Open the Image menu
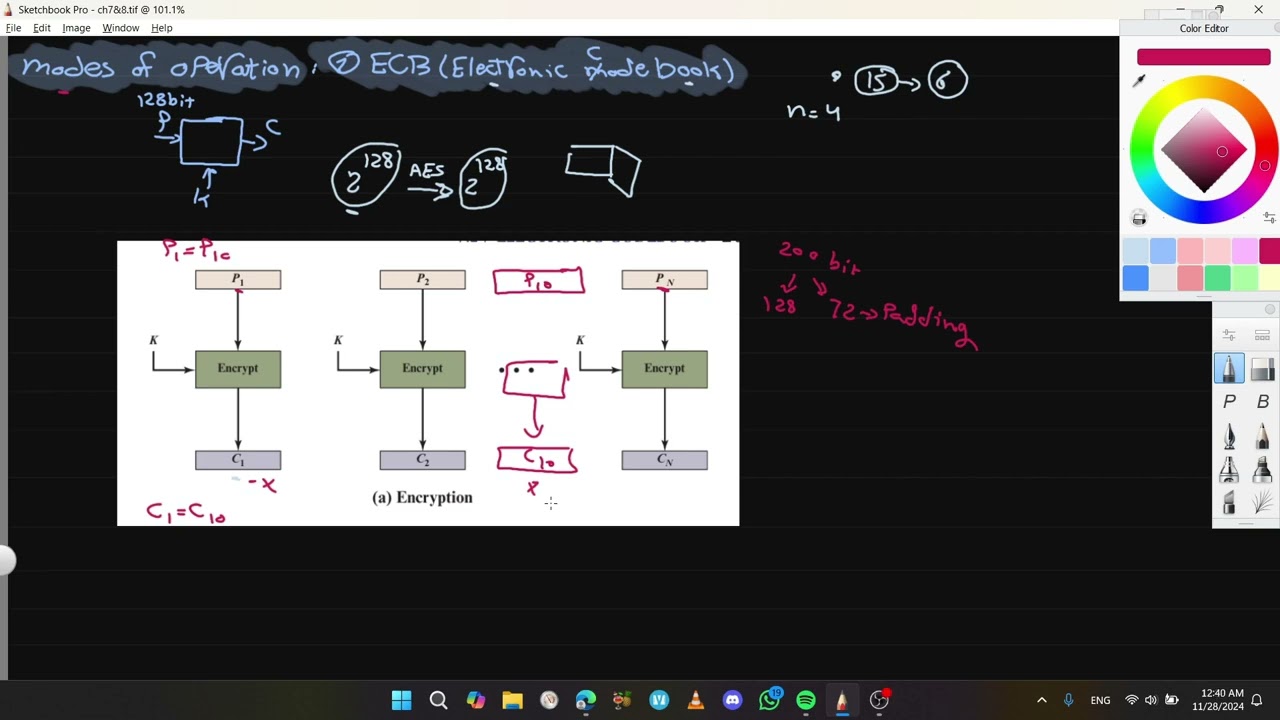 point(76,28)
